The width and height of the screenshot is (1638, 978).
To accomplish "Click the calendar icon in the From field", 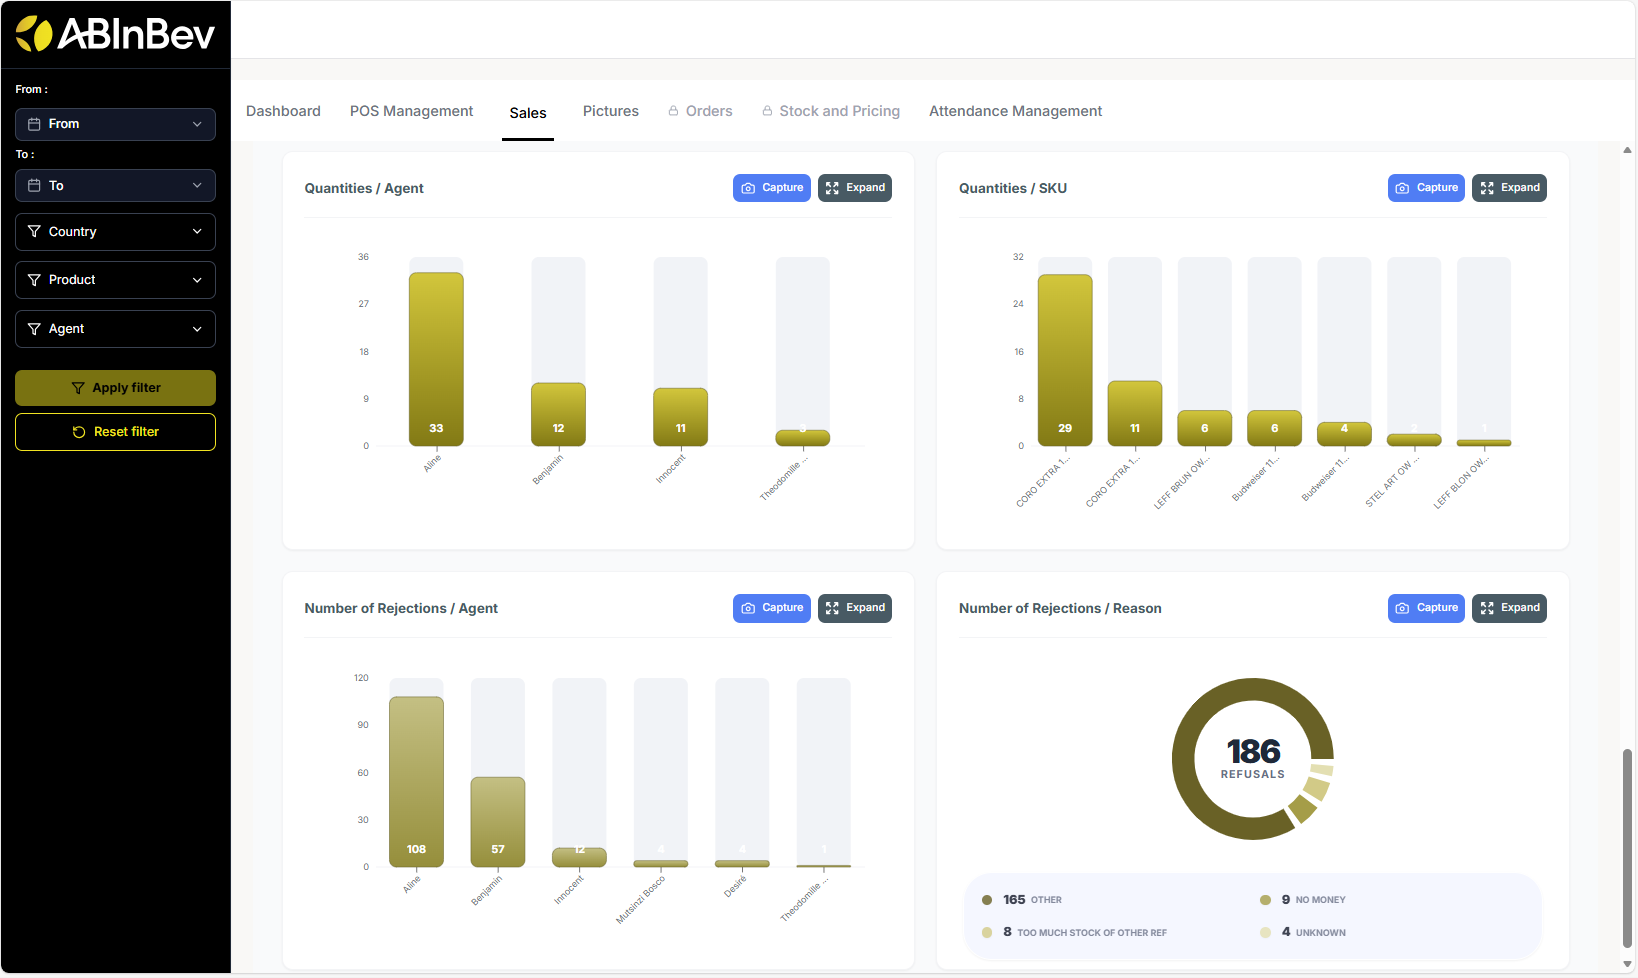I will (34, 124).
